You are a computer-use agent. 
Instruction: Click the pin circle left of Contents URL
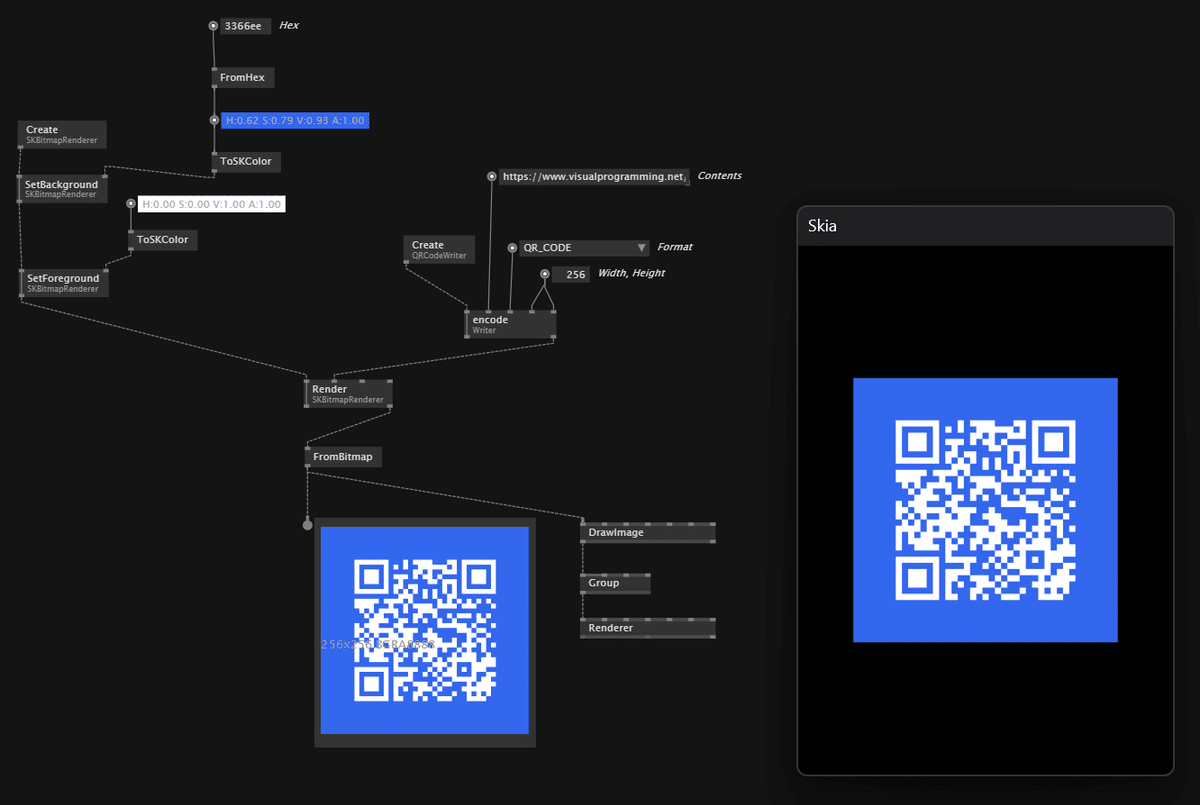pos(491,176)
